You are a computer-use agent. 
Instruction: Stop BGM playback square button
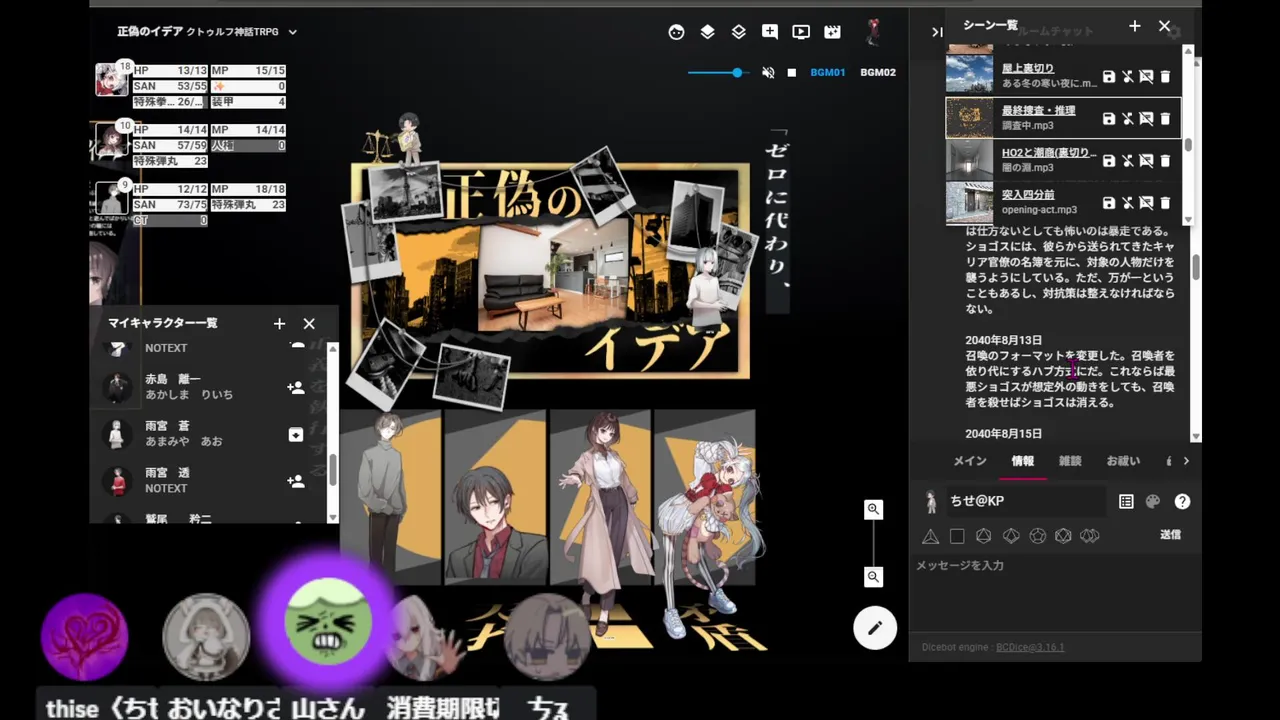(x=792, y=72)
